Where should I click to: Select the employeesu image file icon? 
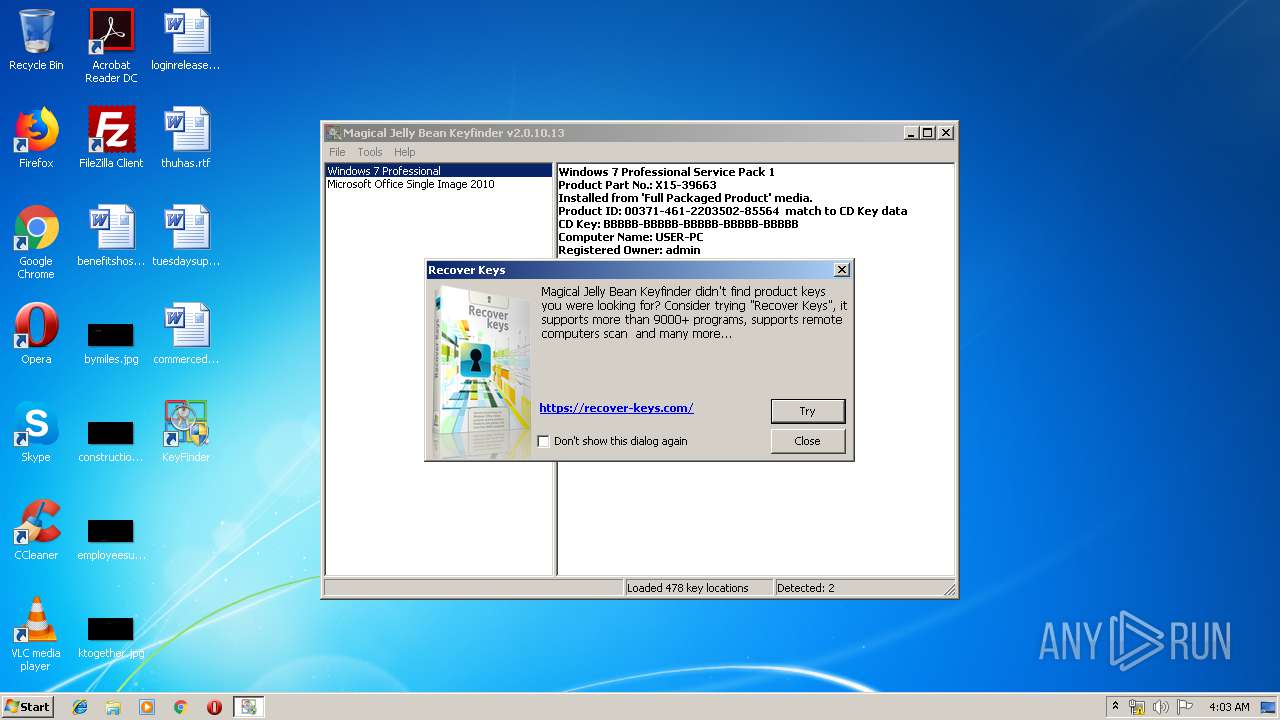click(111, 539)
